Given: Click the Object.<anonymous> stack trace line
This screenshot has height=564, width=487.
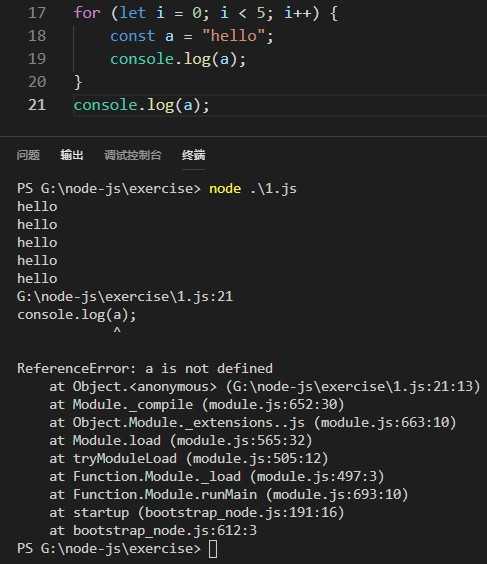Looking at the screenshot, I should pos(265,387).
